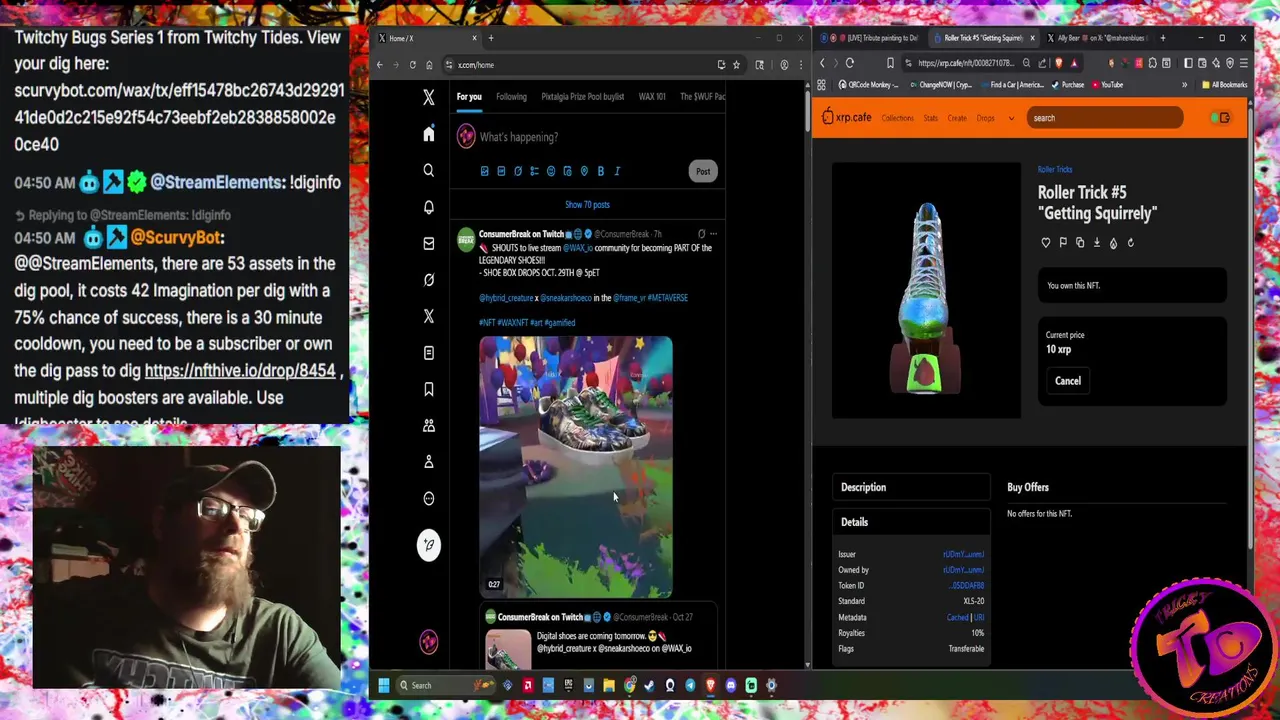Click Show 70 posts link
This screenshot has height=720, width=1280.
pos(587,205)
